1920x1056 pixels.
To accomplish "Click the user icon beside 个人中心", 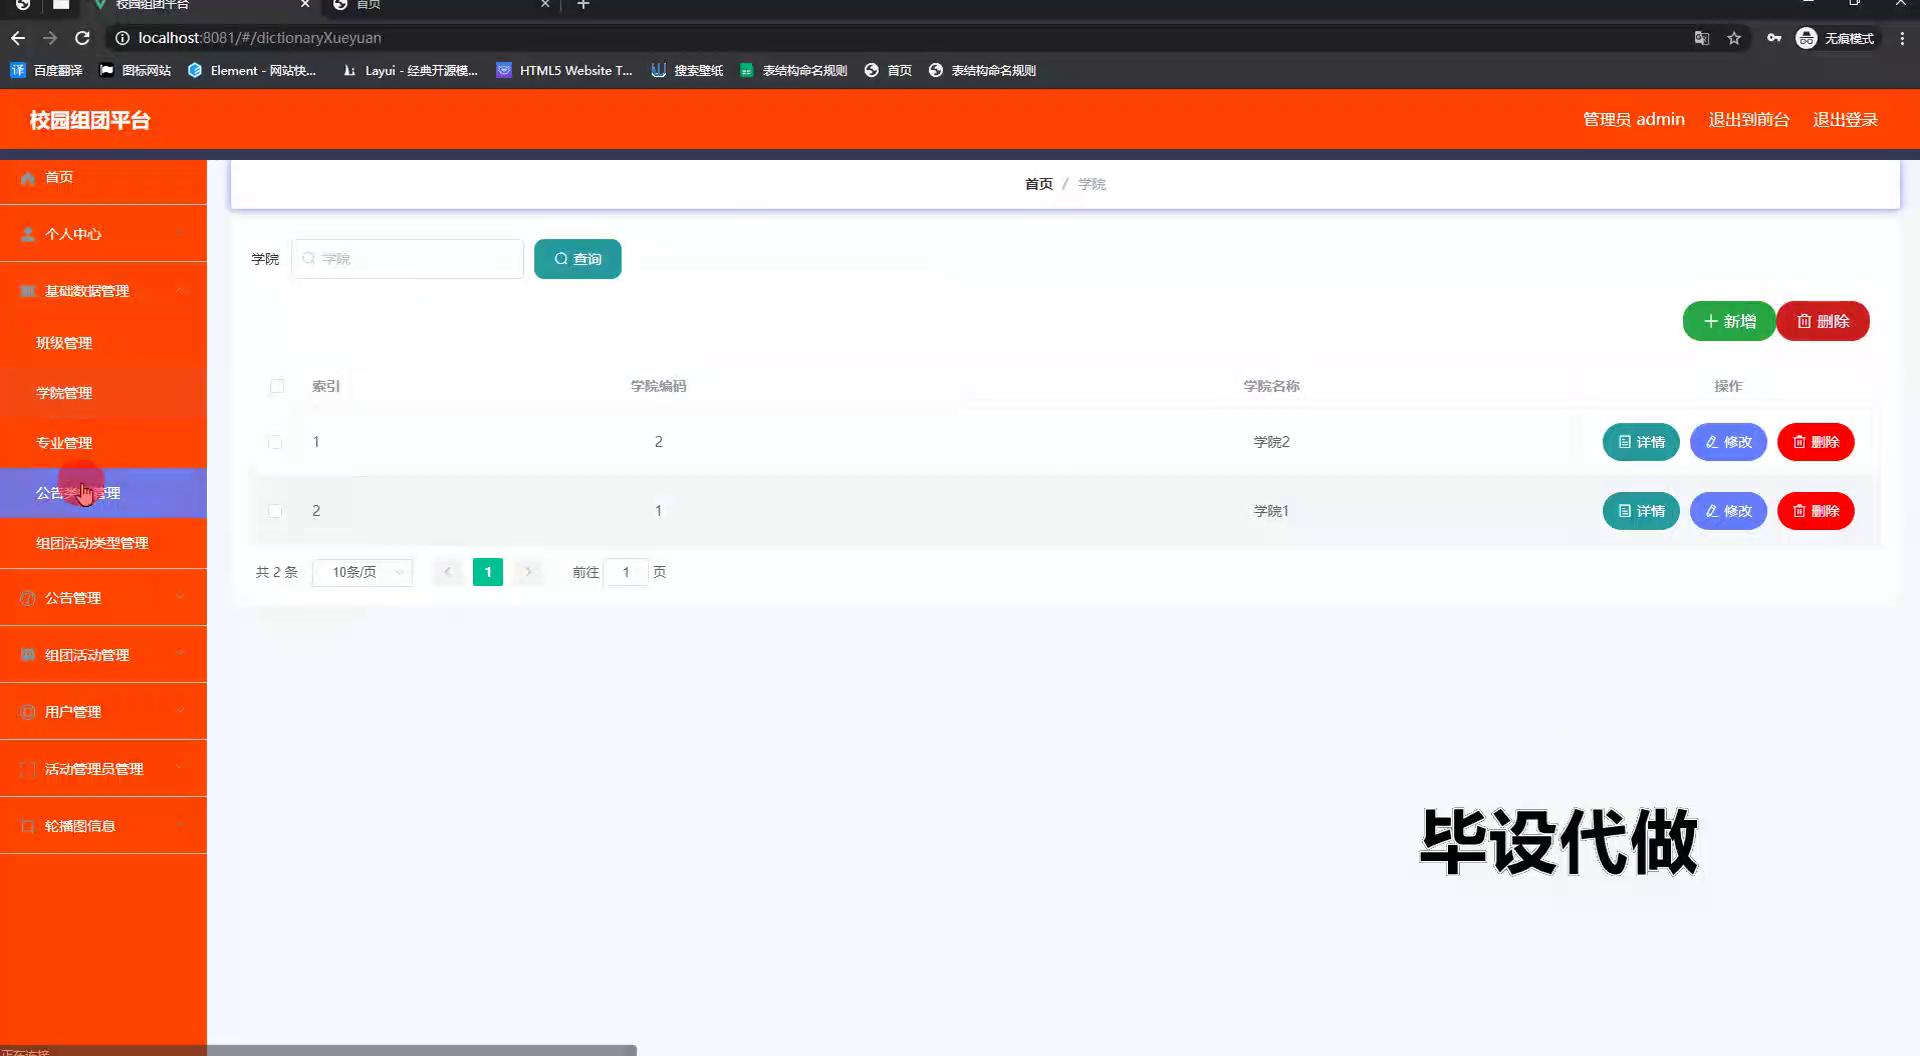I will pos(28,234).
